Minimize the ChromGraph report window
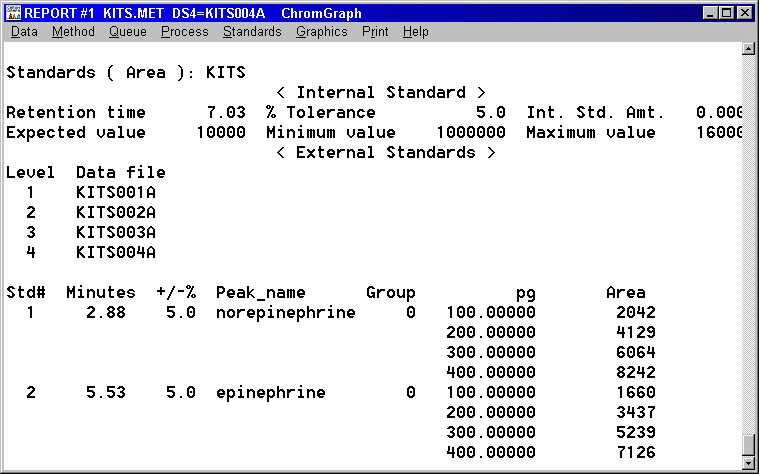Viewport: 759px width, 474px height. click(x=710, y=12)
